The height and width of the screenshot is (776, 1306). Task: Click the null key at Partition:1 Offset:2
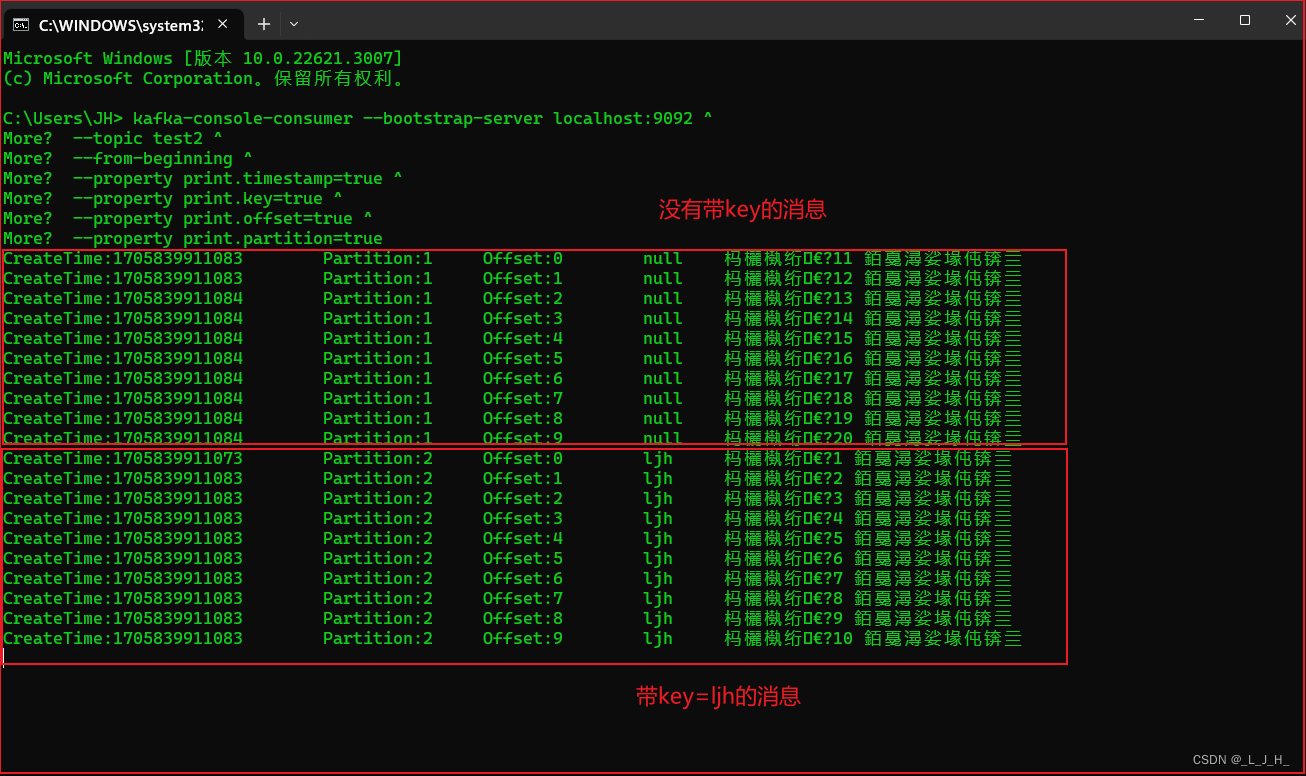coord(663,298)
